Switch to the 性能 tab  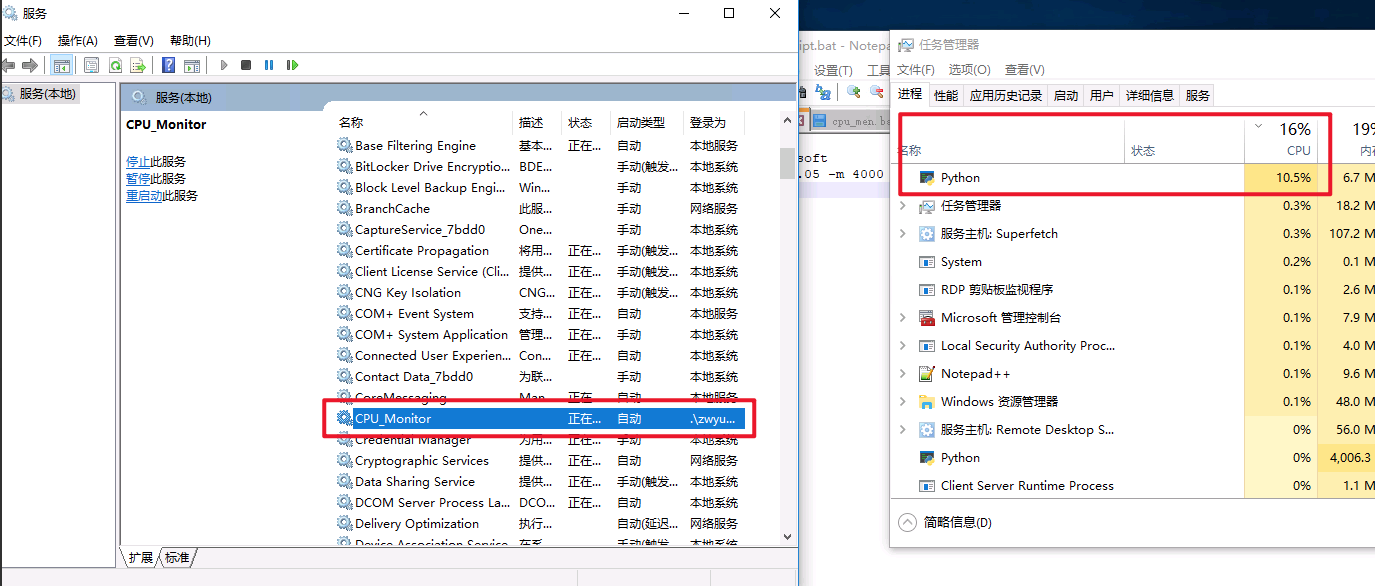(945, 96)
